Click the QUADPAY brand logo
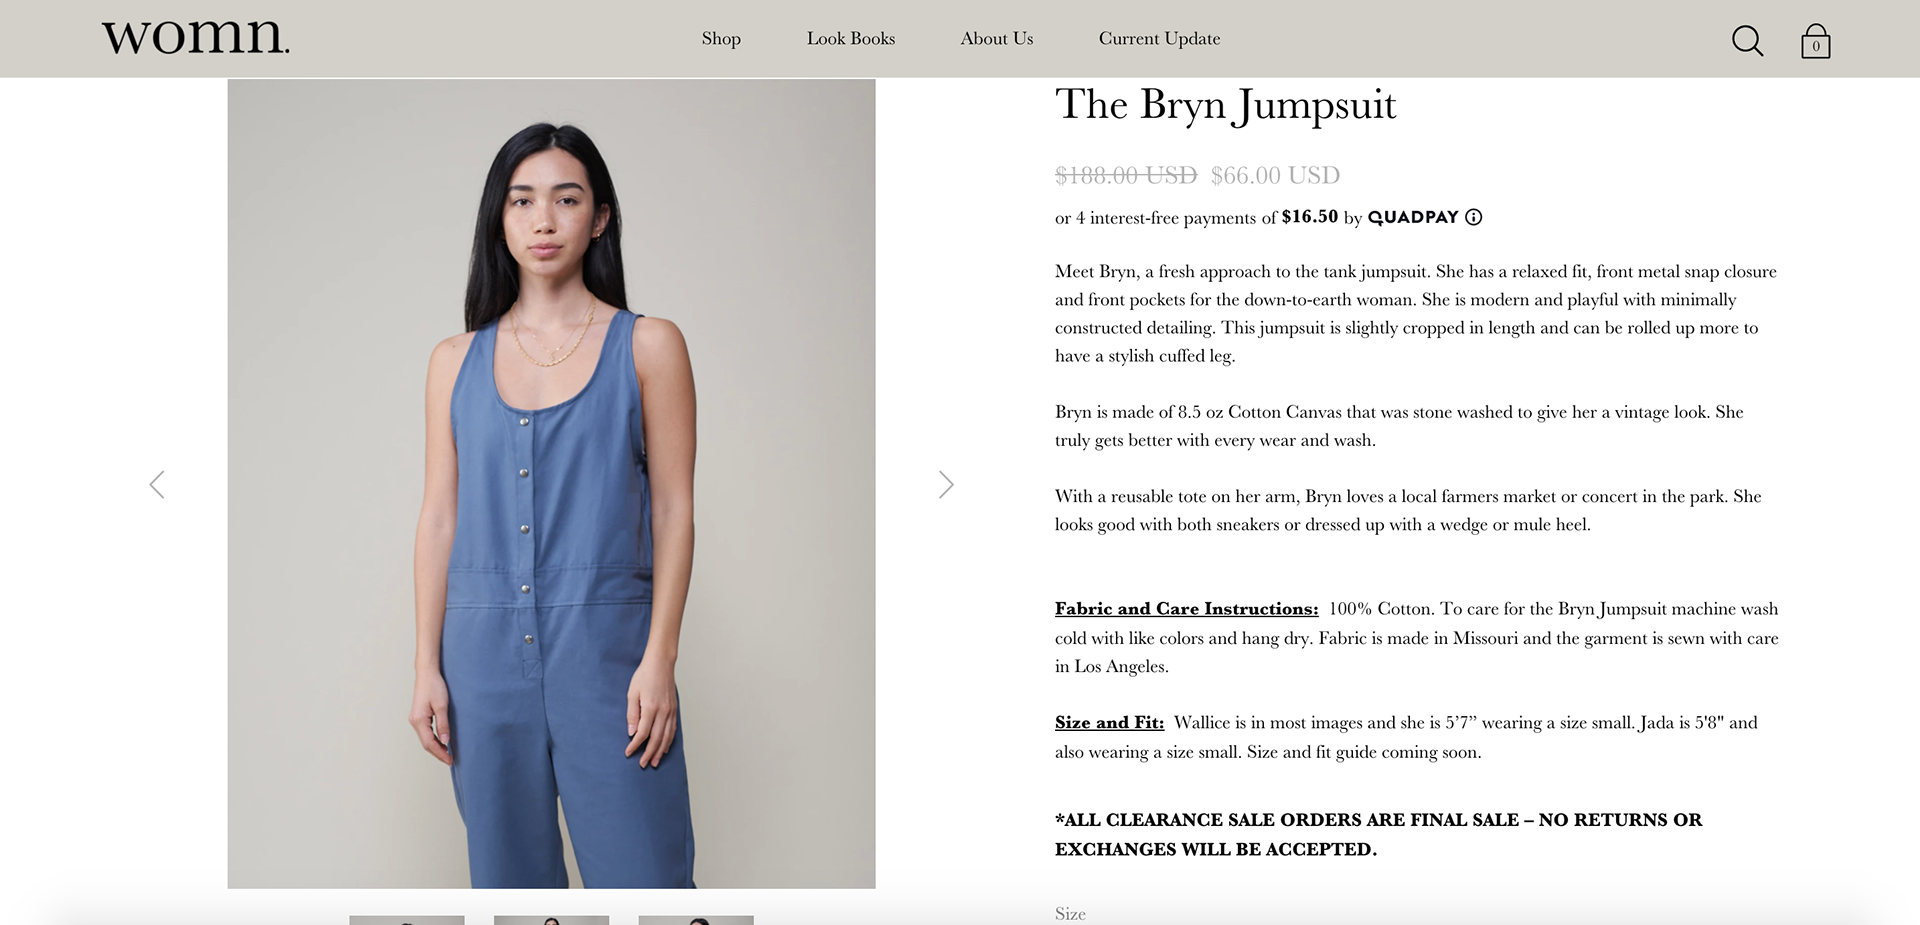The width and height of the screenshot is (1920, 925). pos(1413,217)
